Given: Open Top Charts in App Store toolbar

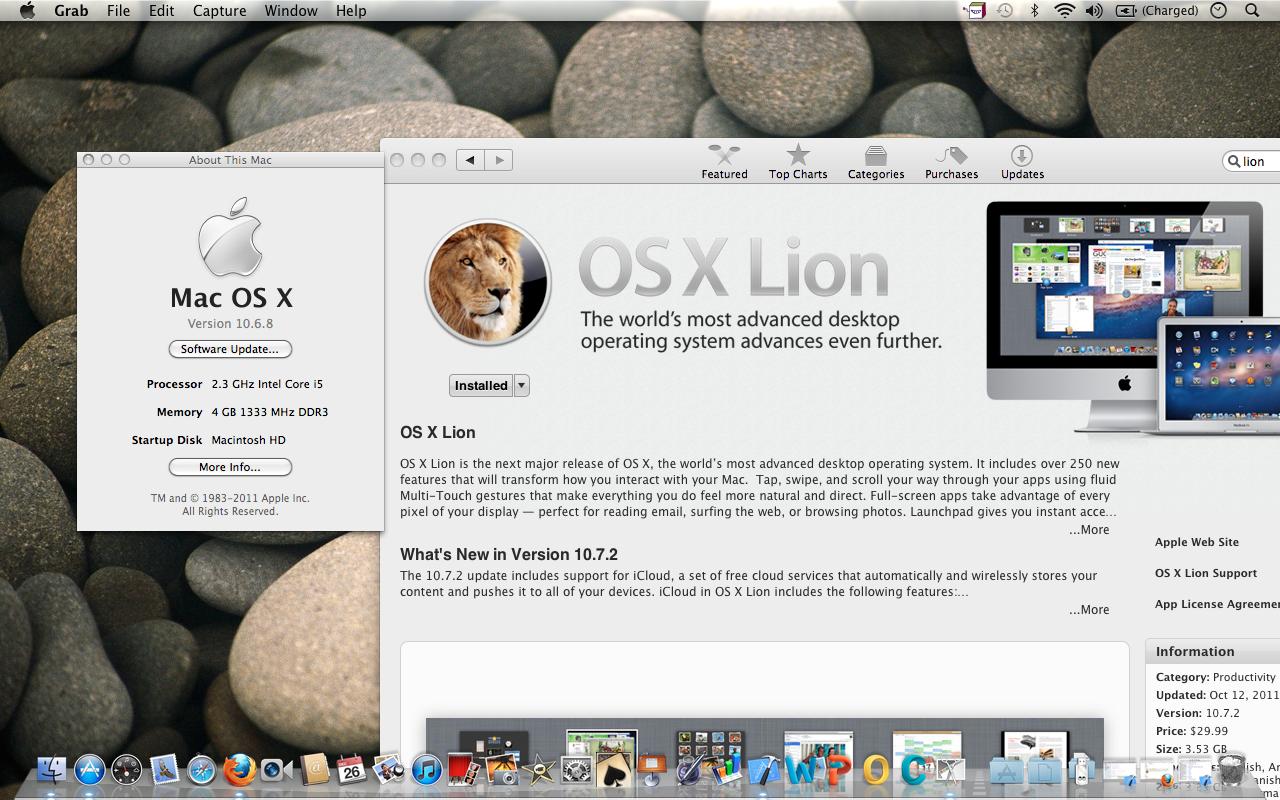Looking at the screenshot, I should click(798, 162).
